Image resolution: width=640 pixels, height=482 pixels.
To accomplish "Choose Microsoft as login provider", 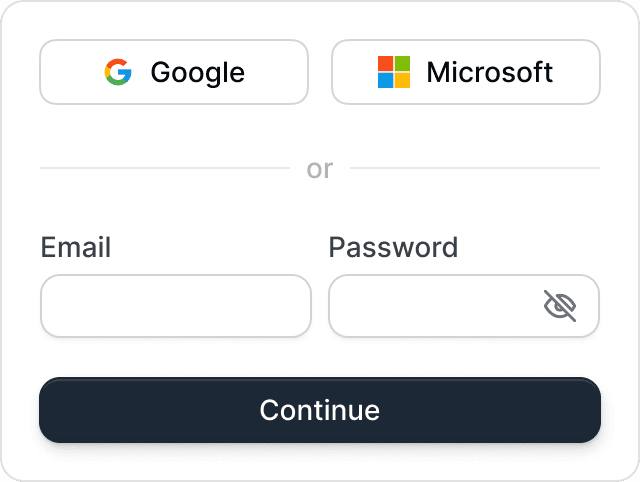I will click(466, 72).
